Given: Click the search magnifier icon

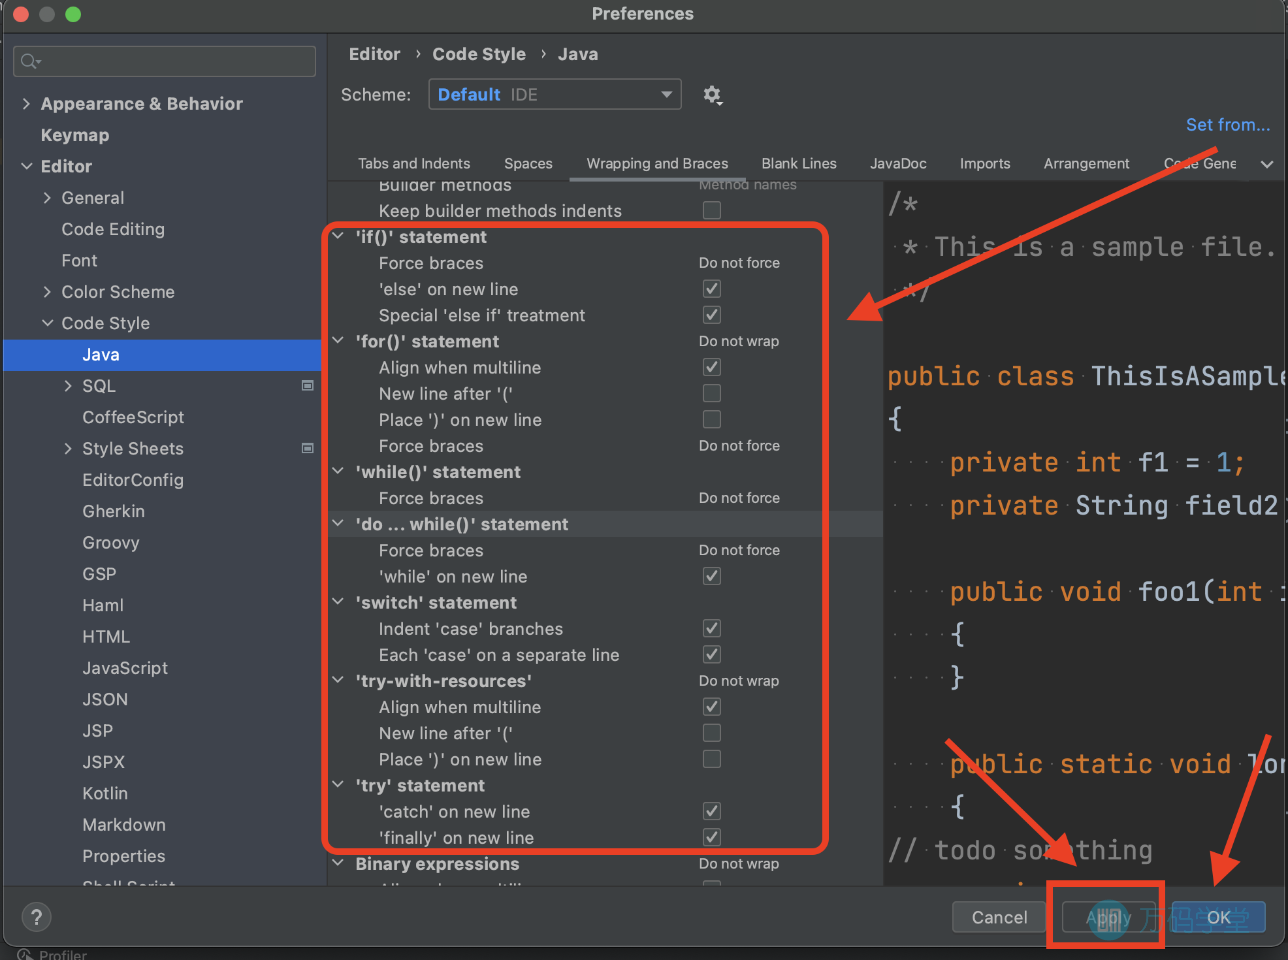Looking at the screenshot, I should click(30, 61).
